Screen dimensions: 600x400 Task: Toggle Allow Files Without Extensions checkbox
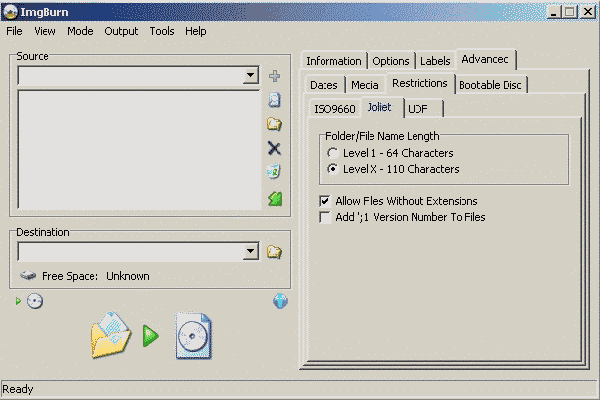[x=324, y=201]
